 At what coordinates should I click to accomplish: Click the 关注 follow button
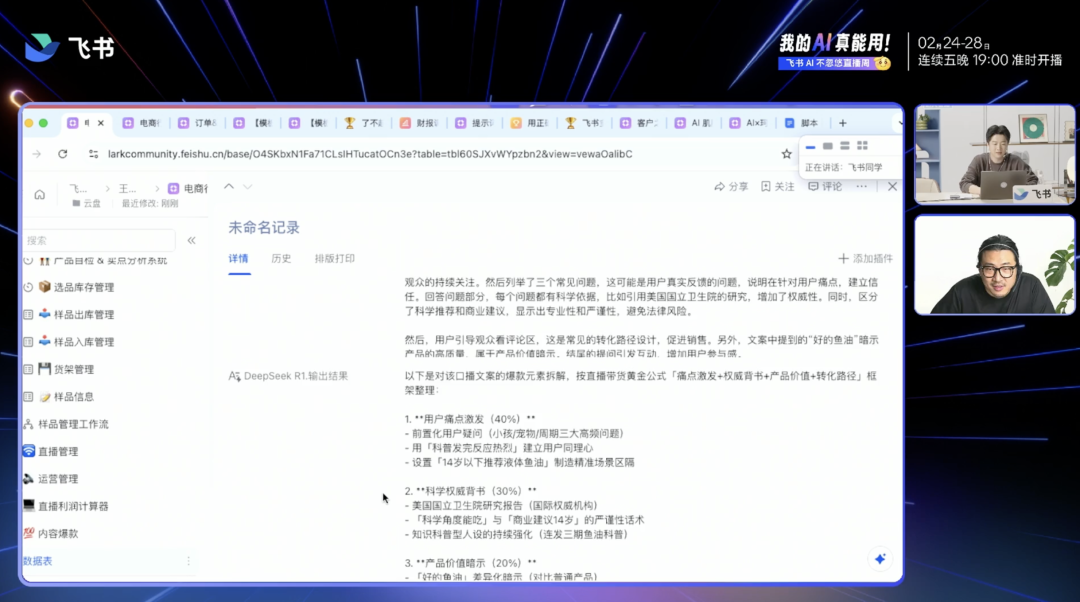click(x=778, y=187)
